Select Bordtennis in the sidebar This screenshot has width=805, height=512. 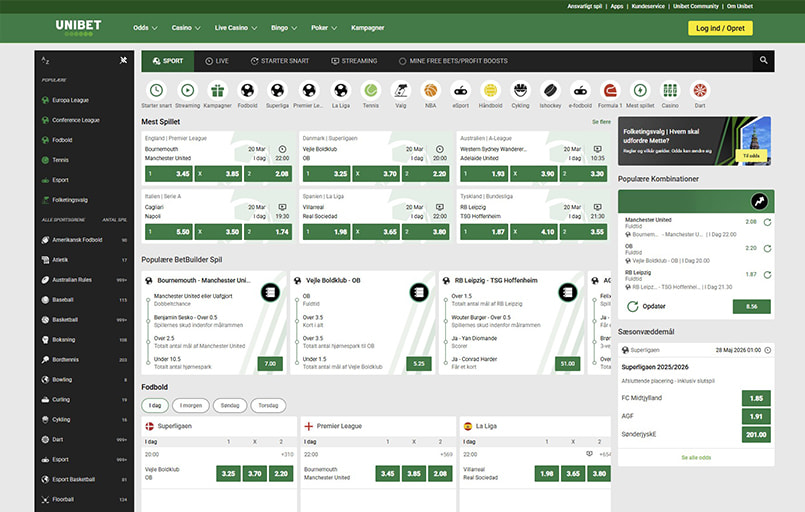(x=85, y=359)
